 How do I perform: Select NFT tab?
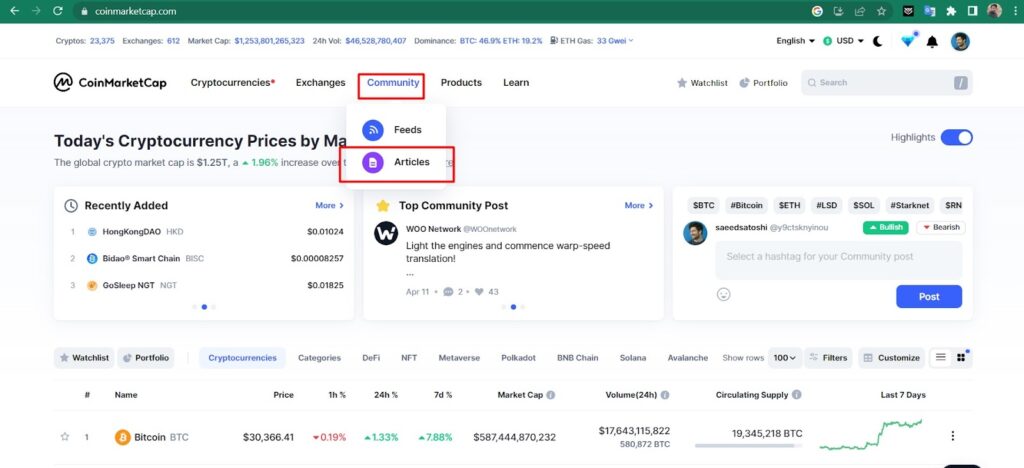click(409, 358)
